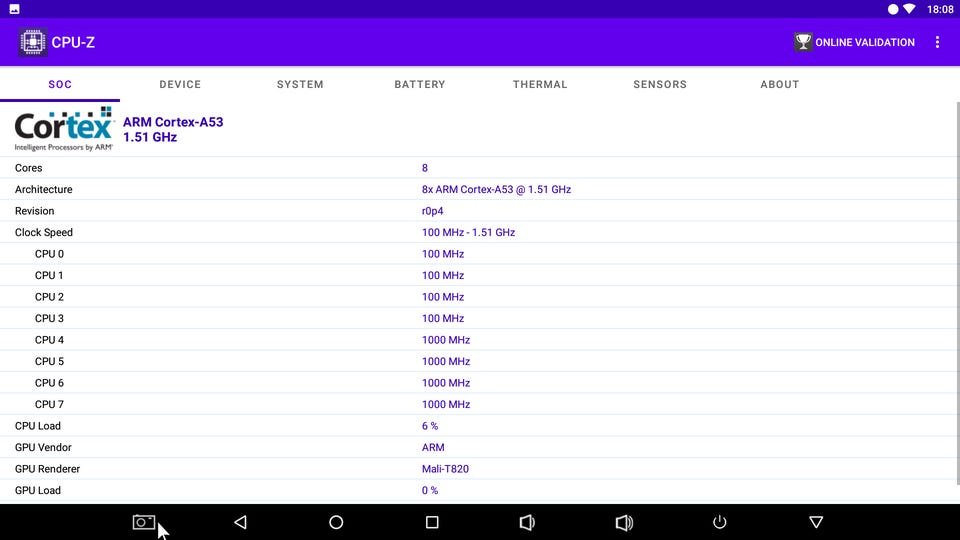Viewport: 960px width, 540px height.
Task: Select the Clock Speed row label
Action: point(43,232)
